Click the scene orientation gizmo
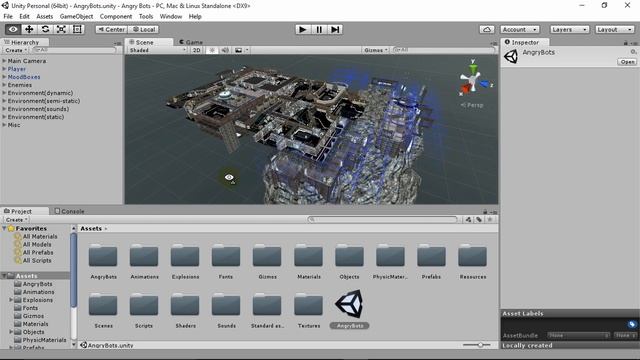Image resolution: width=640 pixels, height=360 pixels. pyautogui.click(x=473, y=80)
